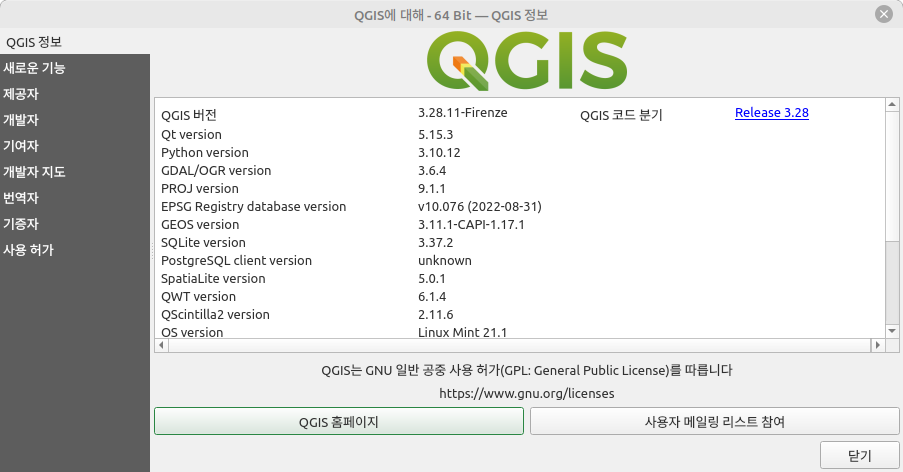The width and height of the screenshot is (903, 472).
Task: Click 사용자 메일링 리스트 참여 button
Action: 715,421
